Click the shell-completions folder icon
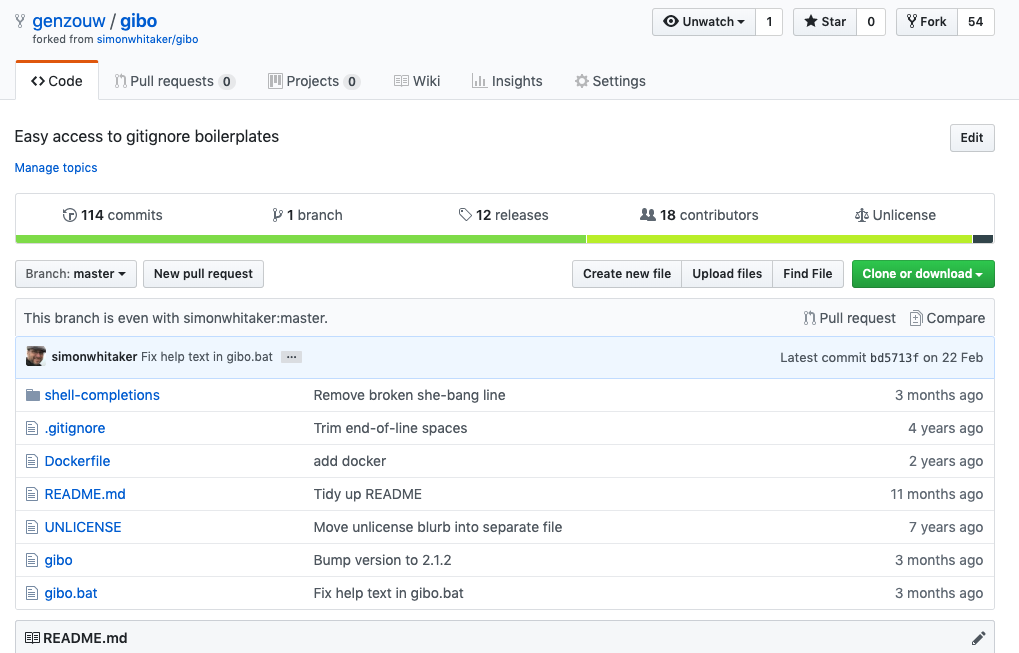The width and height of the screenshot is (1019, 653). (x=32, y=395)
